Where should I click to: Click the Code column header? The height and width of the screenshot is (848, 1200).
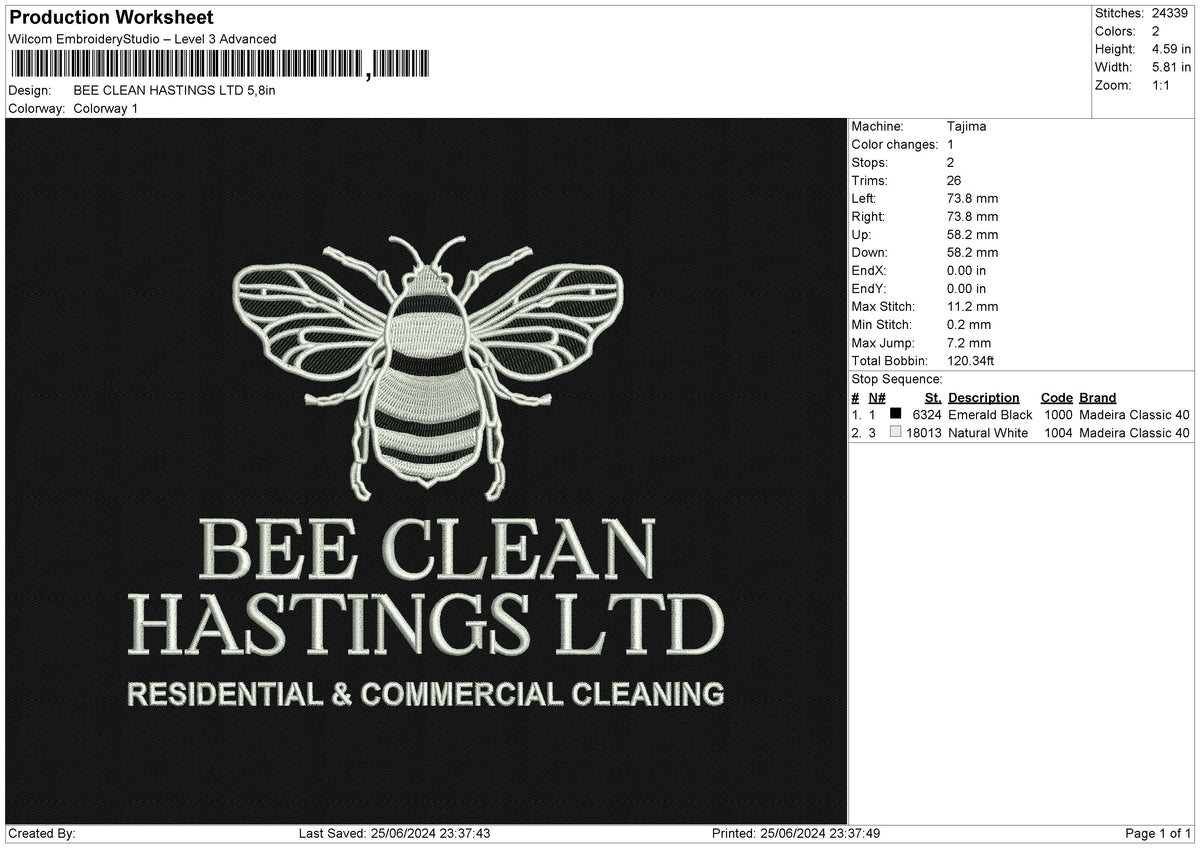(1056, 397)
